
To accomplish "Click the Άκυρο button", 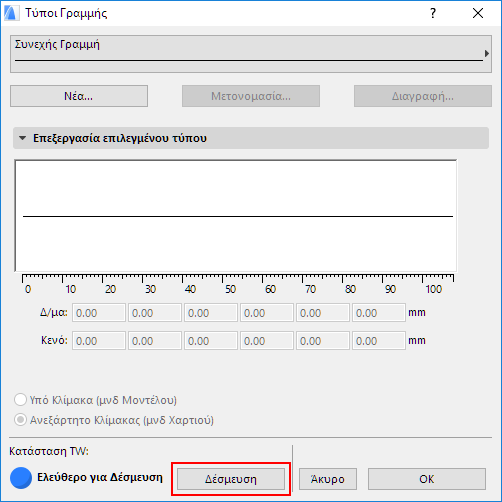I will (x=328, y=479).
